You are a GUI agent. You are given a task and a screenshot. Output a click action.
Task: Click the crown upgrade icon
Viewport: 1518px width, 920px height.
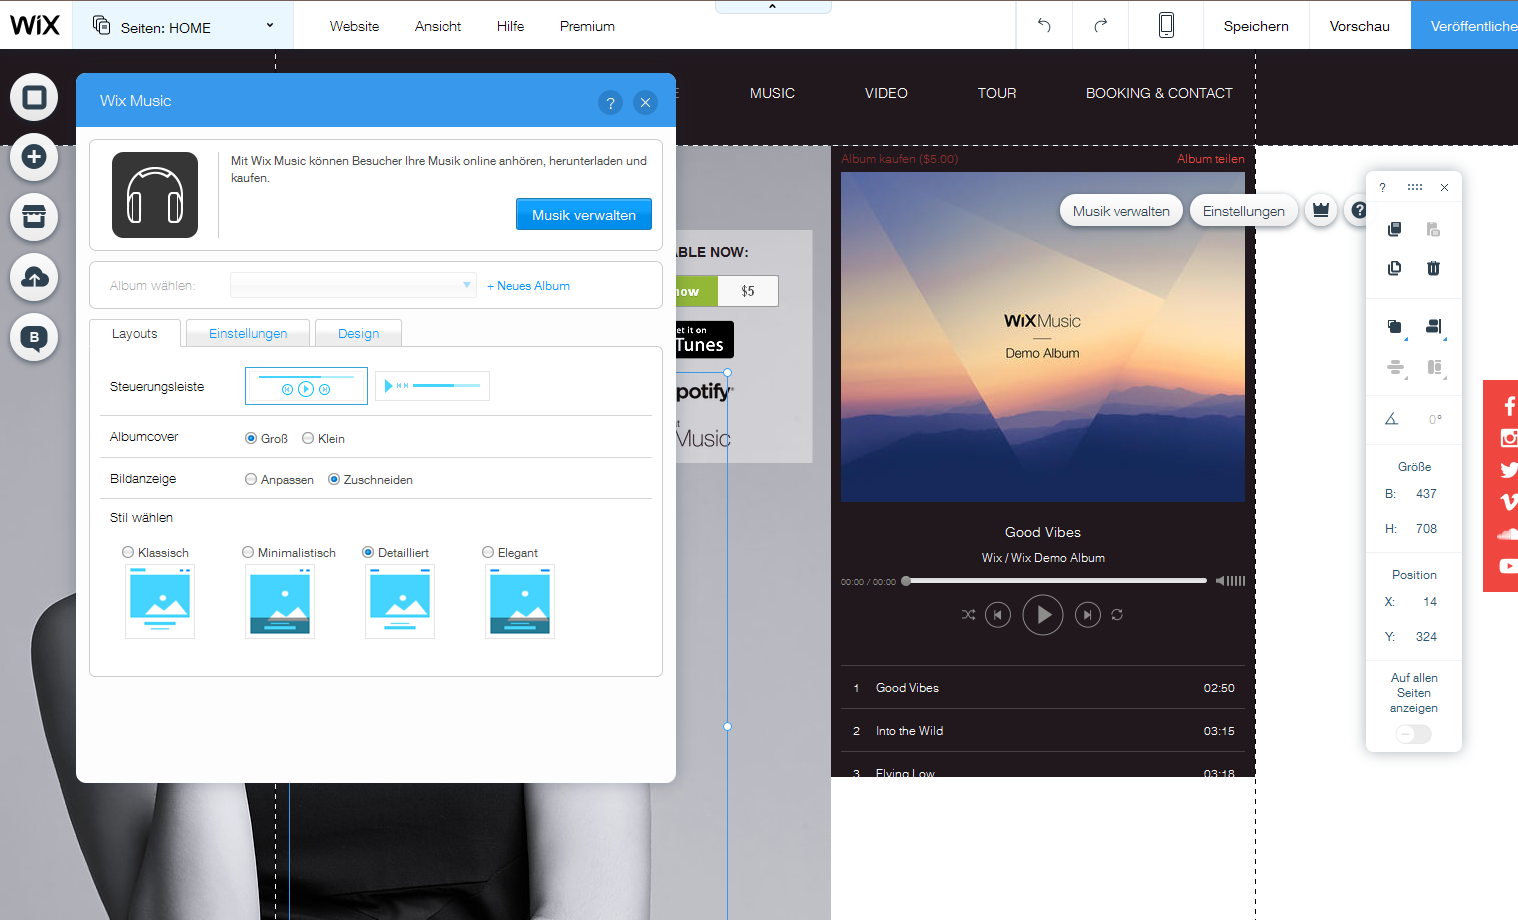pyautogui.click(x=1321, y=210)
